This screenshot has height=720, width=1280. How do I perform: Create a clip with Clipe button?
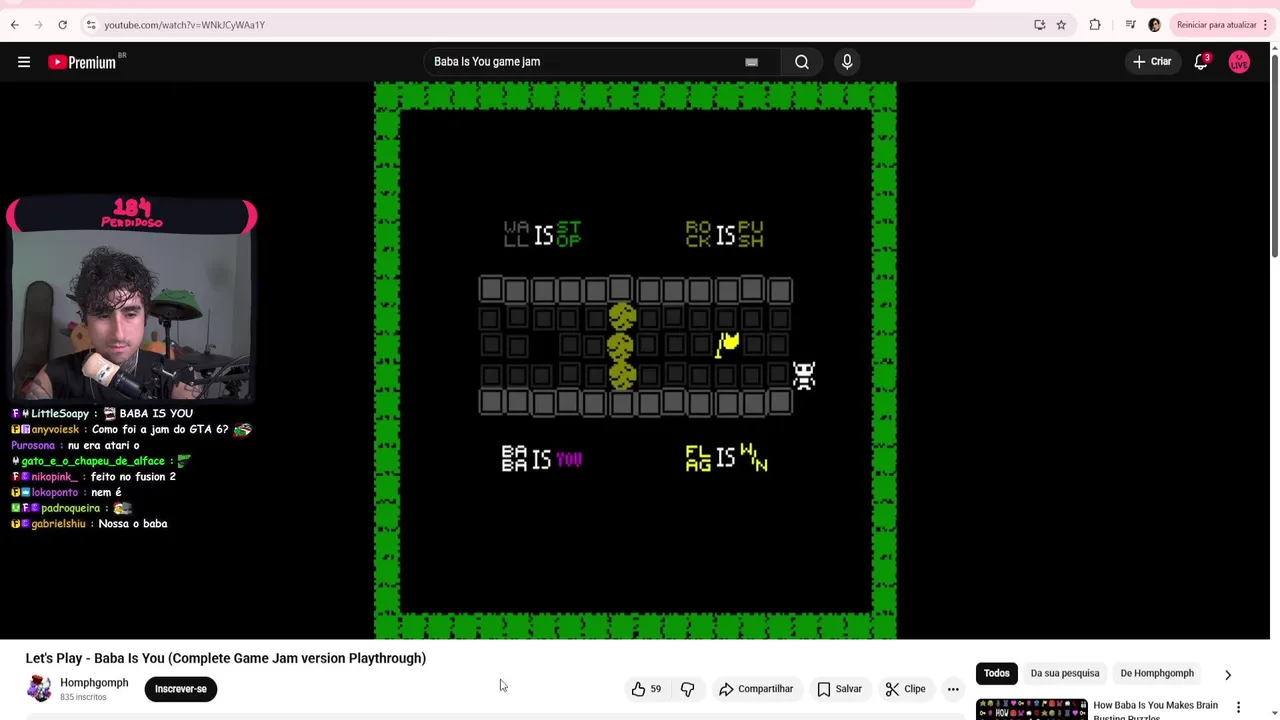(x=905, y=689)
